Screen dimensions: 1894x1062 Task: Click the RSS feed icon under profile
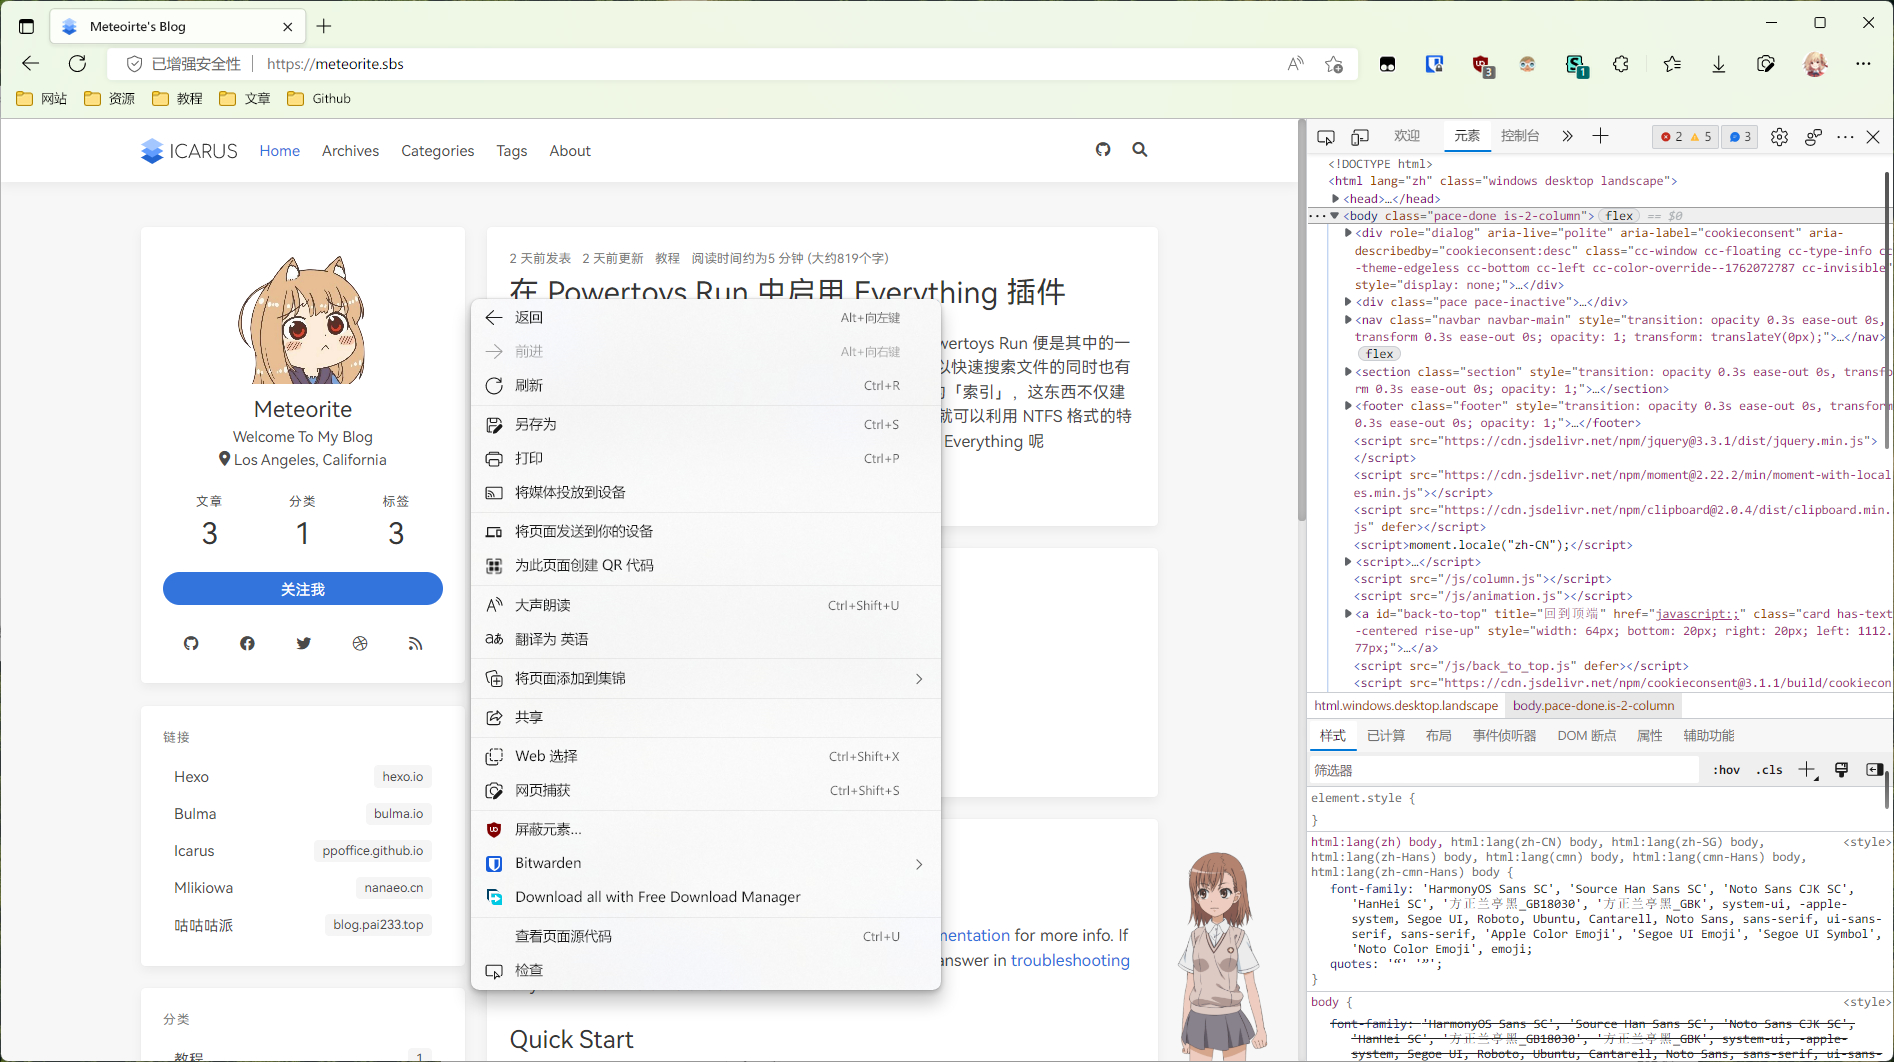tap(415, 644)
